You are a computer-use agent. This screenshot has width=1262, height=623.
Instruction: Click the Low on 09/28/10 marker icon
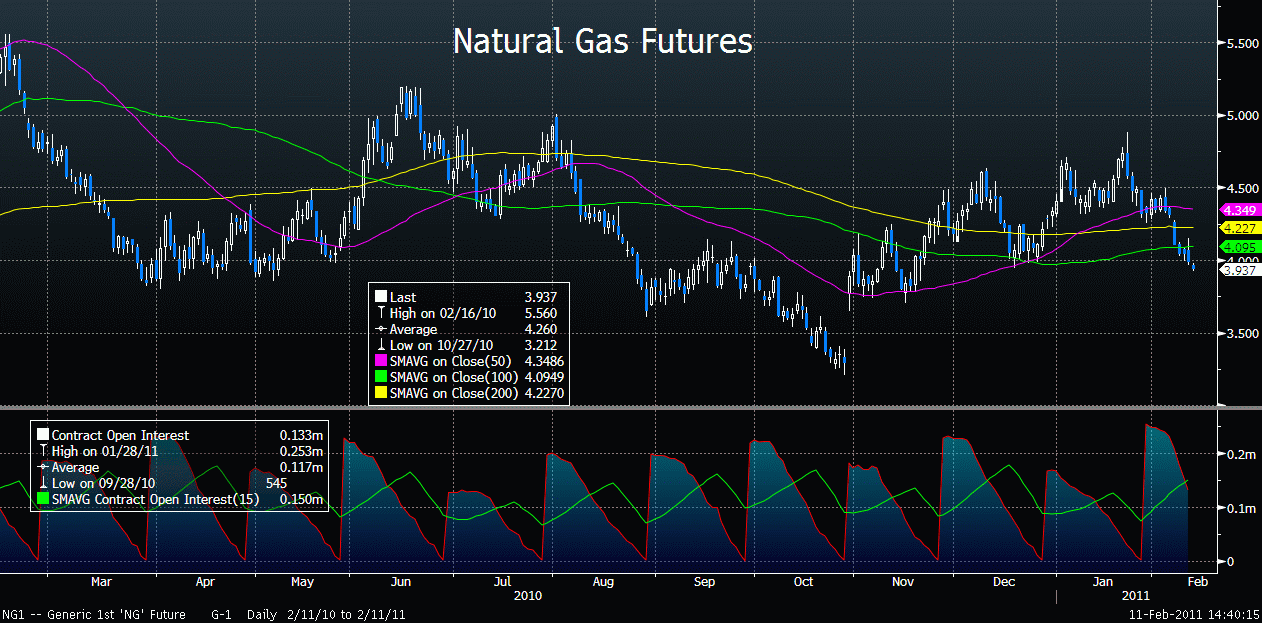pyautogui.click(x=43, y=483)
